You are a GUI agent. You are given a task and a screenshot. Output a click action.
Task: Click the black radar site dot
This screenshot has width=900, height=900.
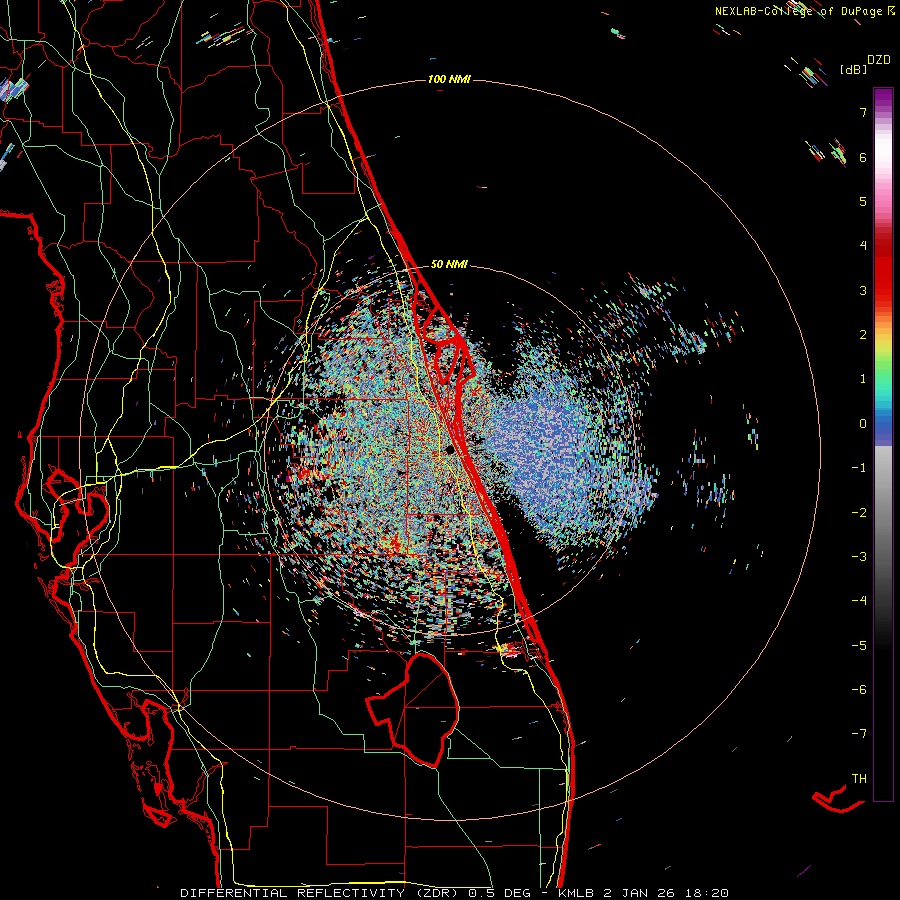pyautogui.click(x=450, y=450)
